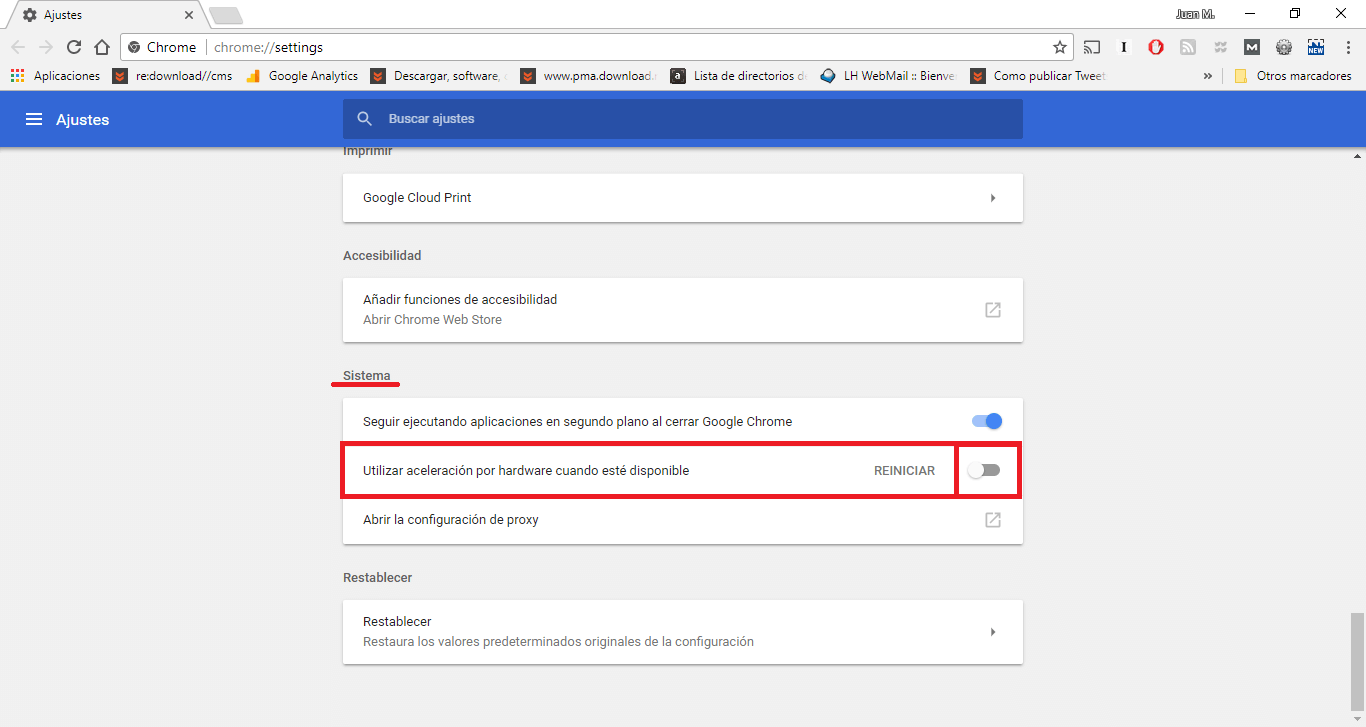Expand the Restablecer settings row

coord(683,632)
